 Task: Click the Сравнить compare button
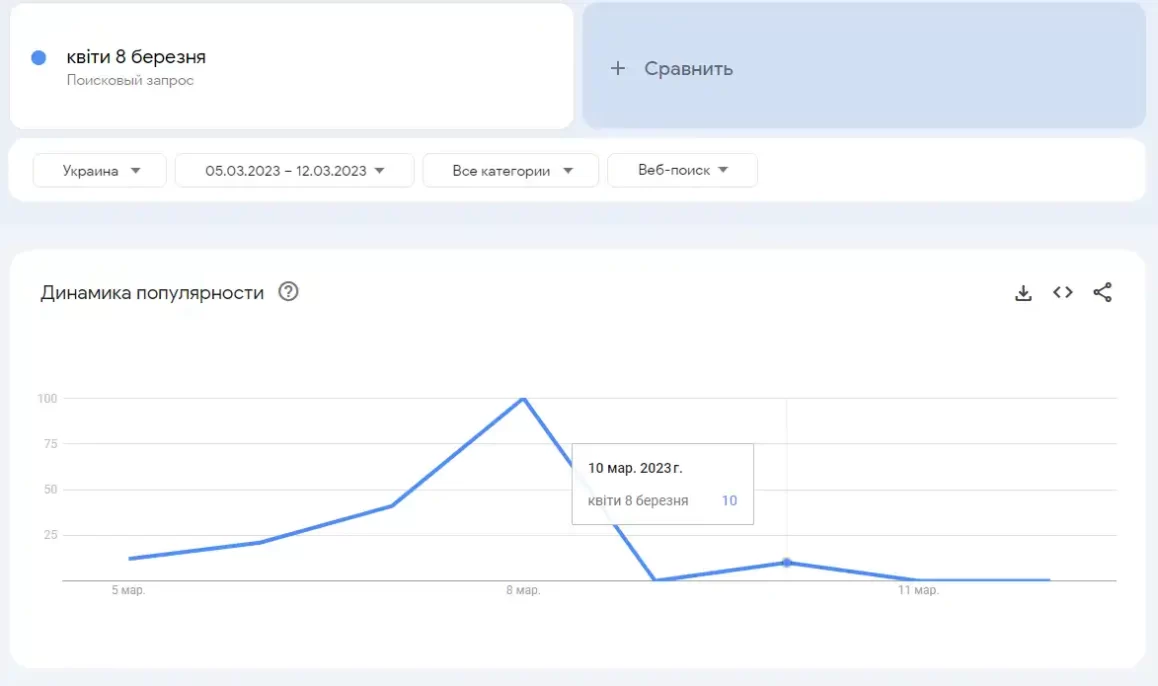864,66
